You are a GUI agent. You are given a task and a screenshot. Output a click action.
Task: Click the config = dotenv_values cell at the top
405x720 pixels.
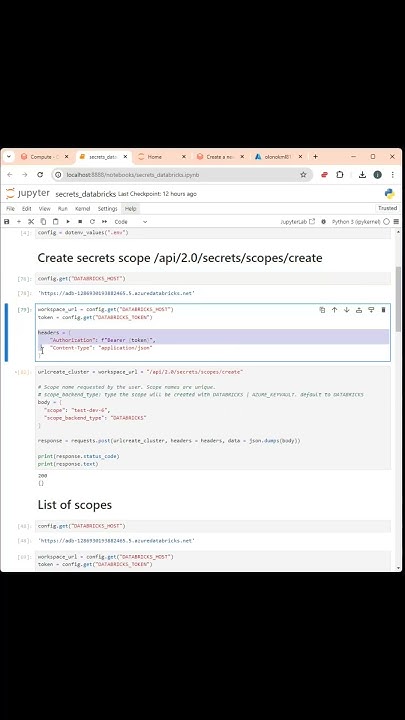point(213,233)
